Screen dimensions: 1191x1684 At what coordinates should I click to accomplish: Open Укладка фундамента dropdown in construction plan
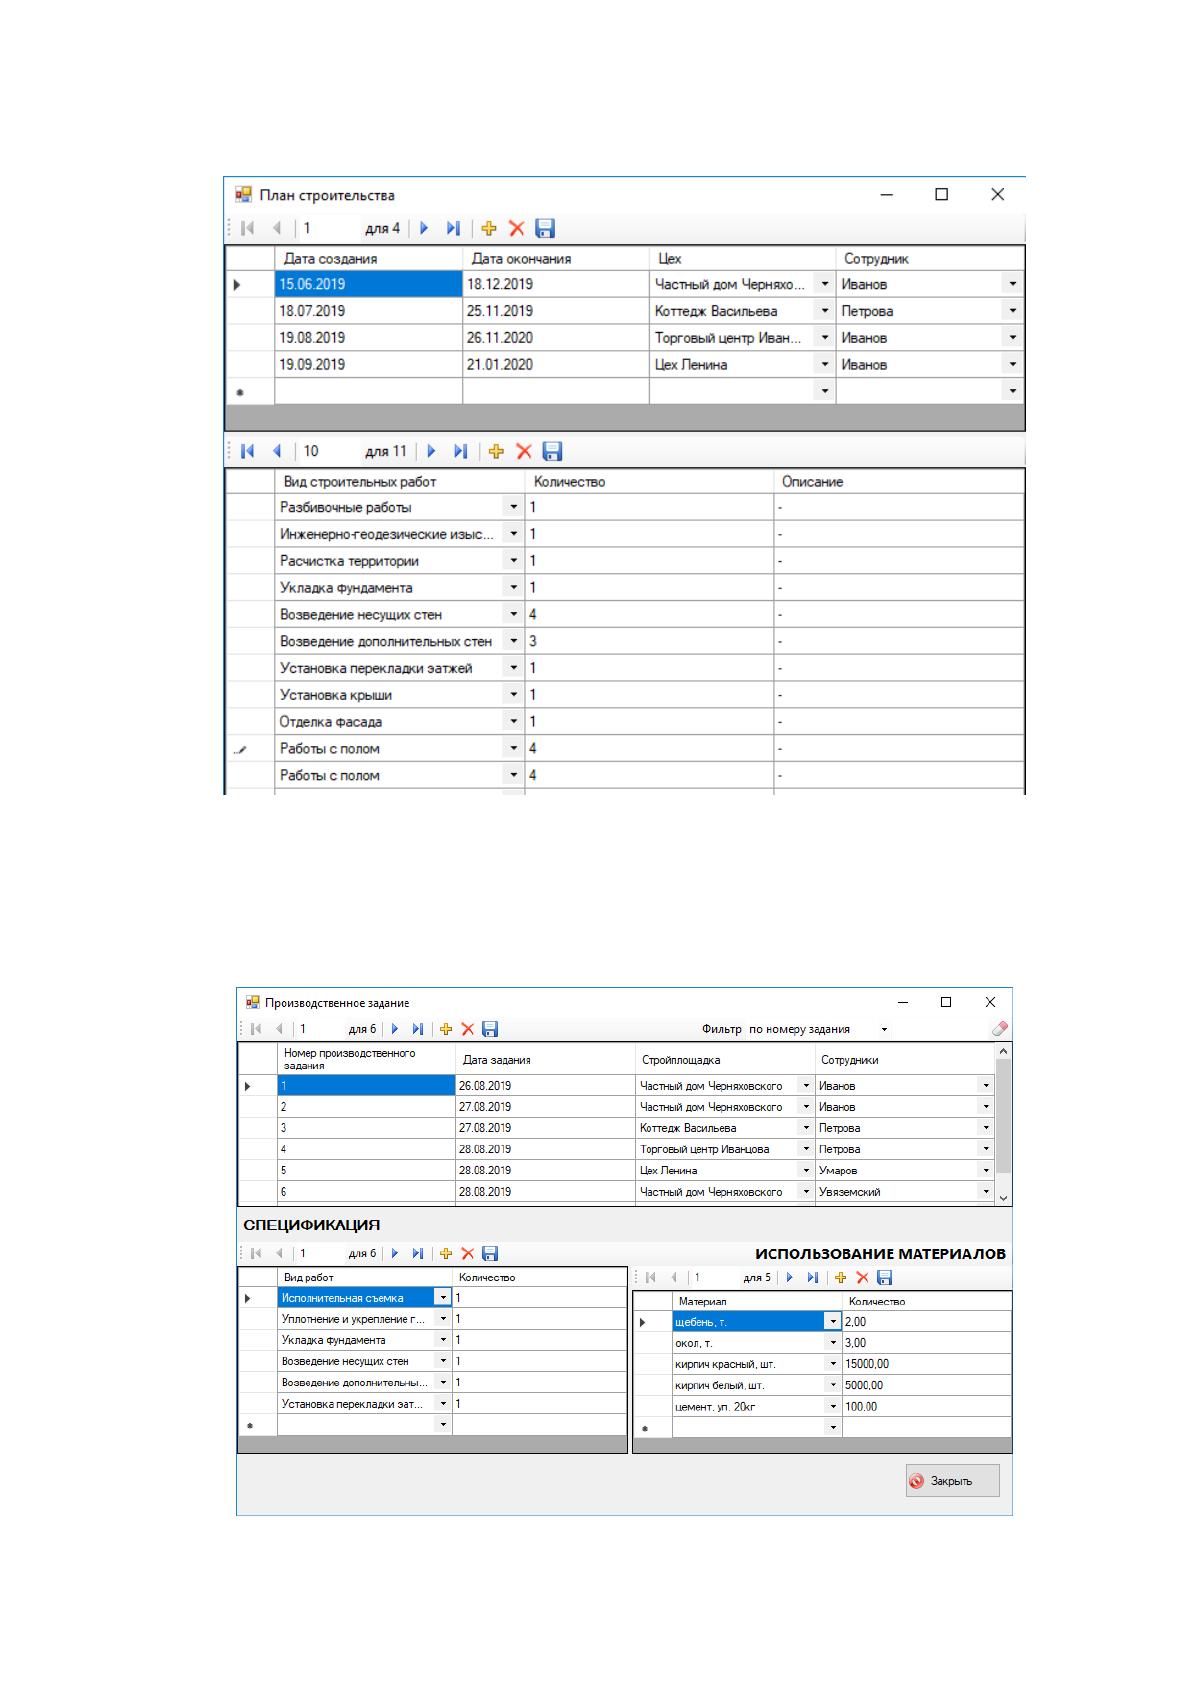[514, 588]
